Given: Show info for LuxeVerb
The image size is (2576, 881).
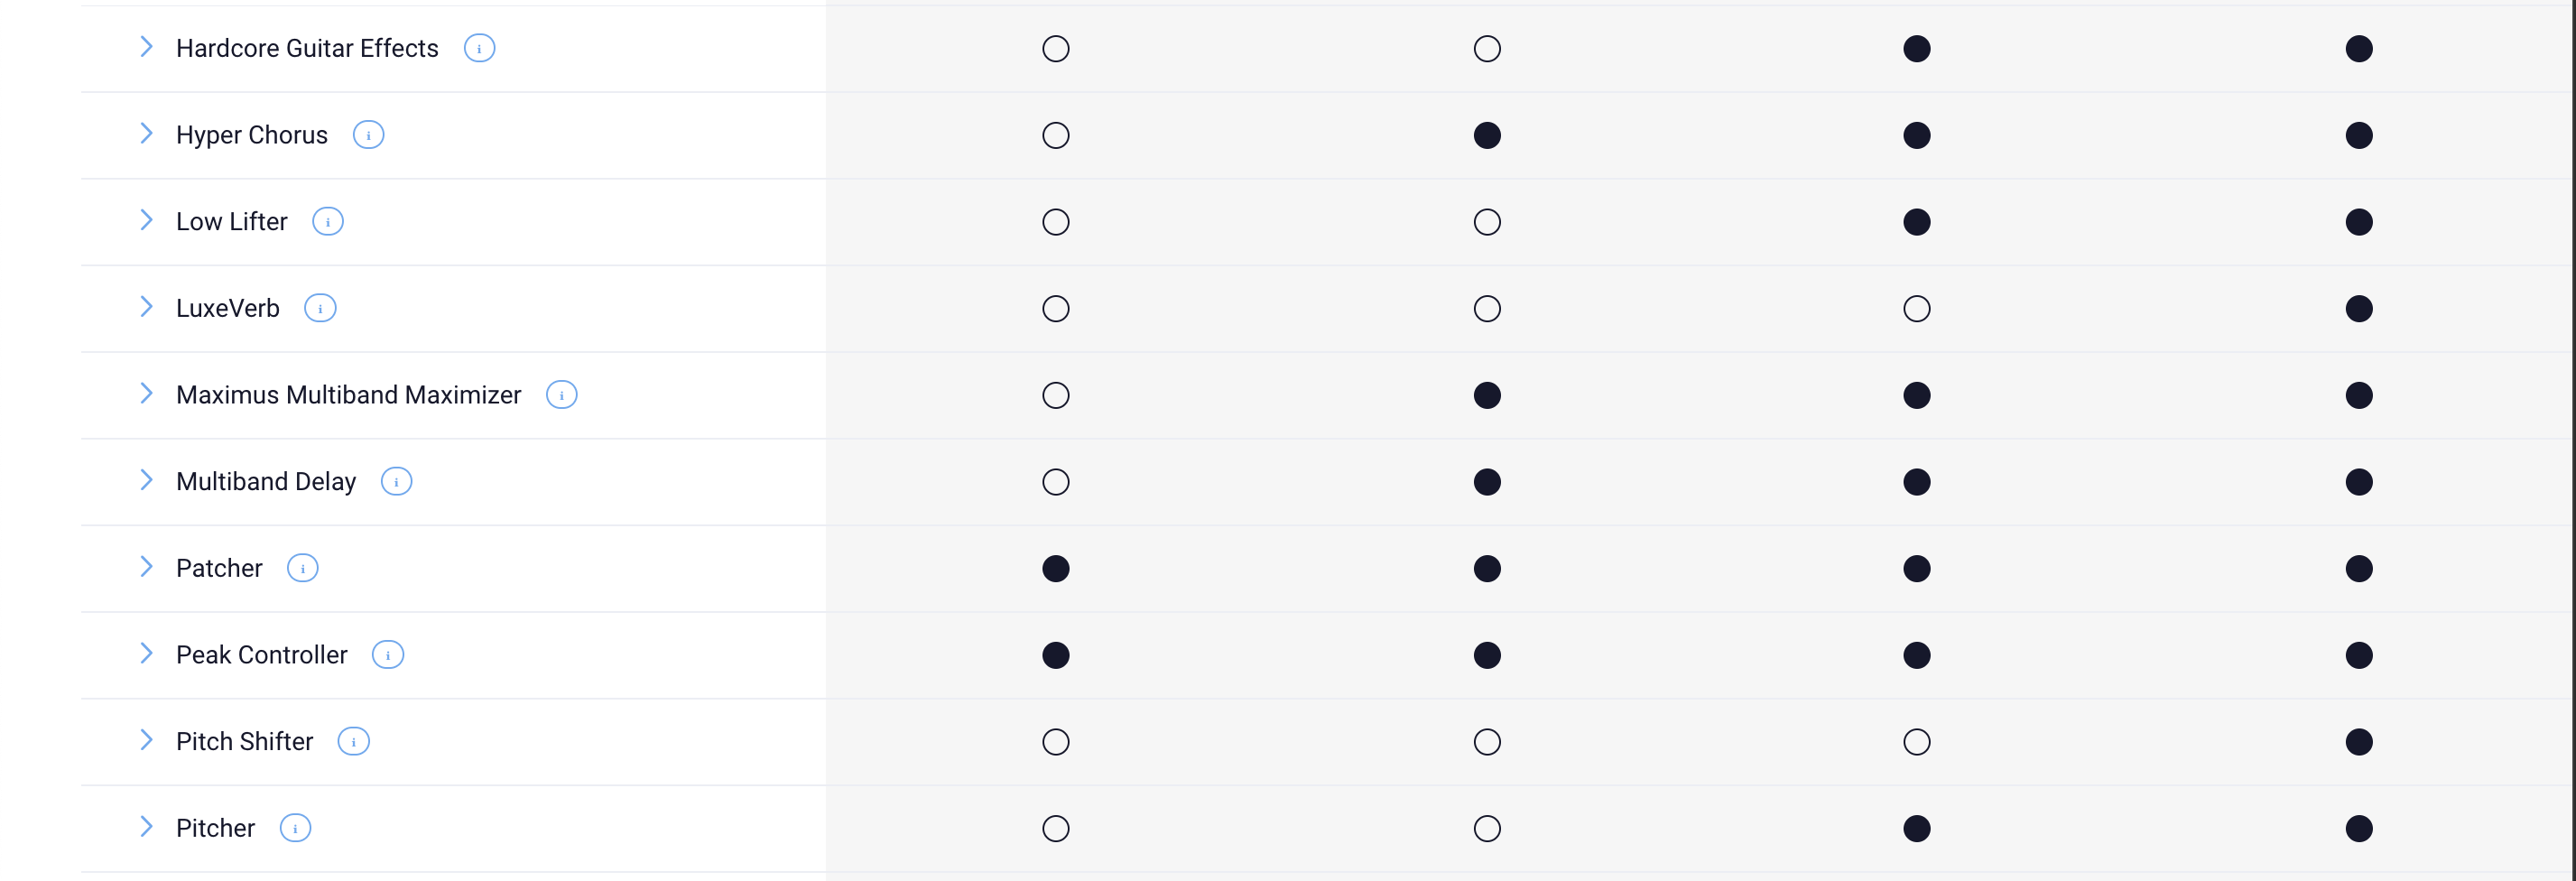Looking at the screenshot, I should (320, 308).
